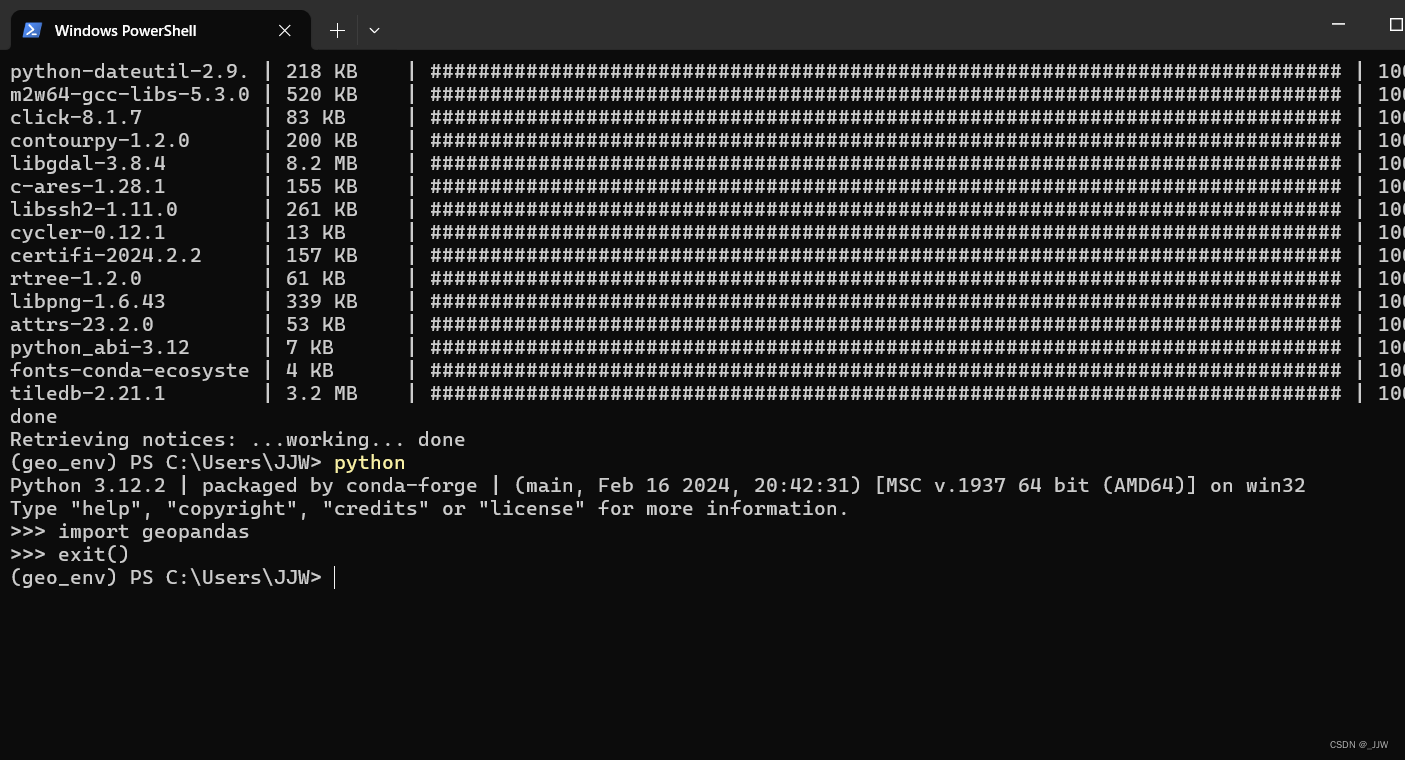Click the c-ares-1.28.1 package name

pos(88,186)
